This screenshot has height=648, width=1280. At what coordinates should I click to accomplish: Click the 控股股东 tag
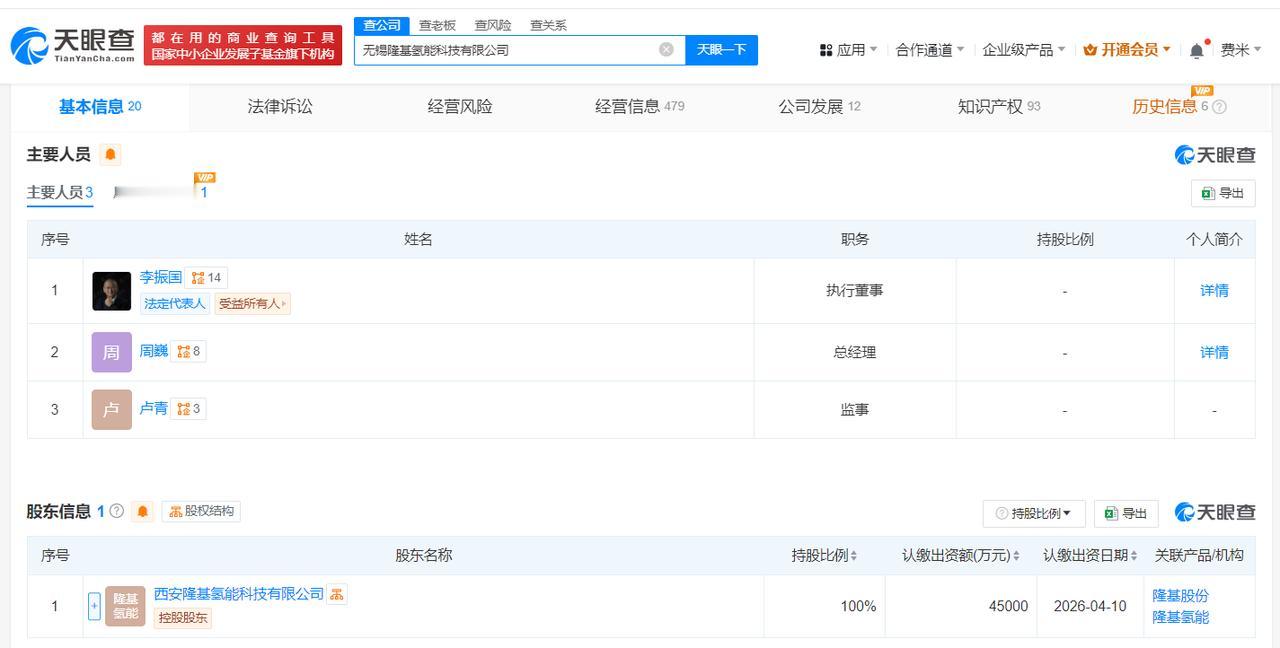point(182,618)
